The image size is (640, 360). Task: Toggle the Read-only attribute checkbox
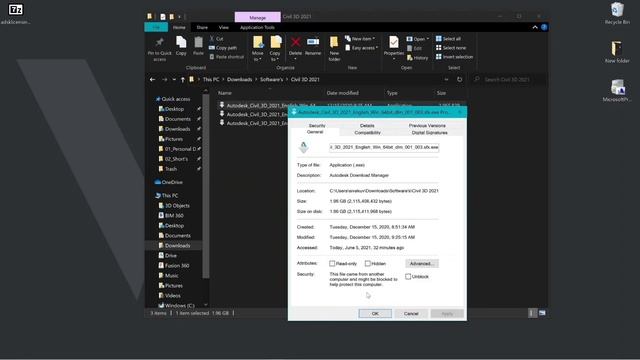[x=332, y=264]
